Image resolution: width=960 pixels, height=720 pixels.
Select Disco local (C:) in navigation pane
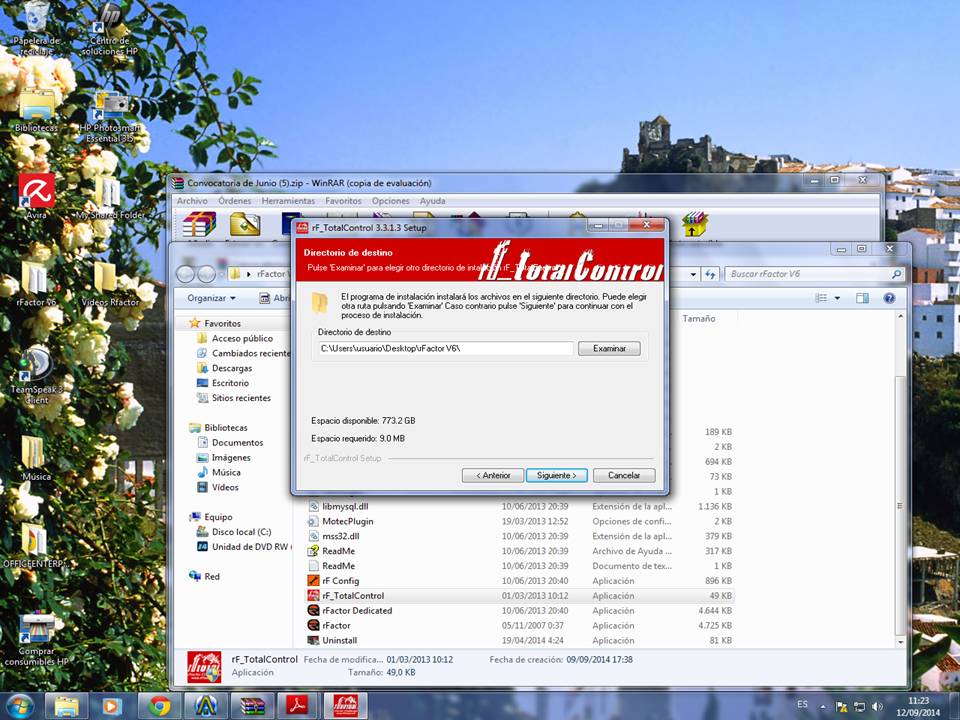tap(241, 532)
